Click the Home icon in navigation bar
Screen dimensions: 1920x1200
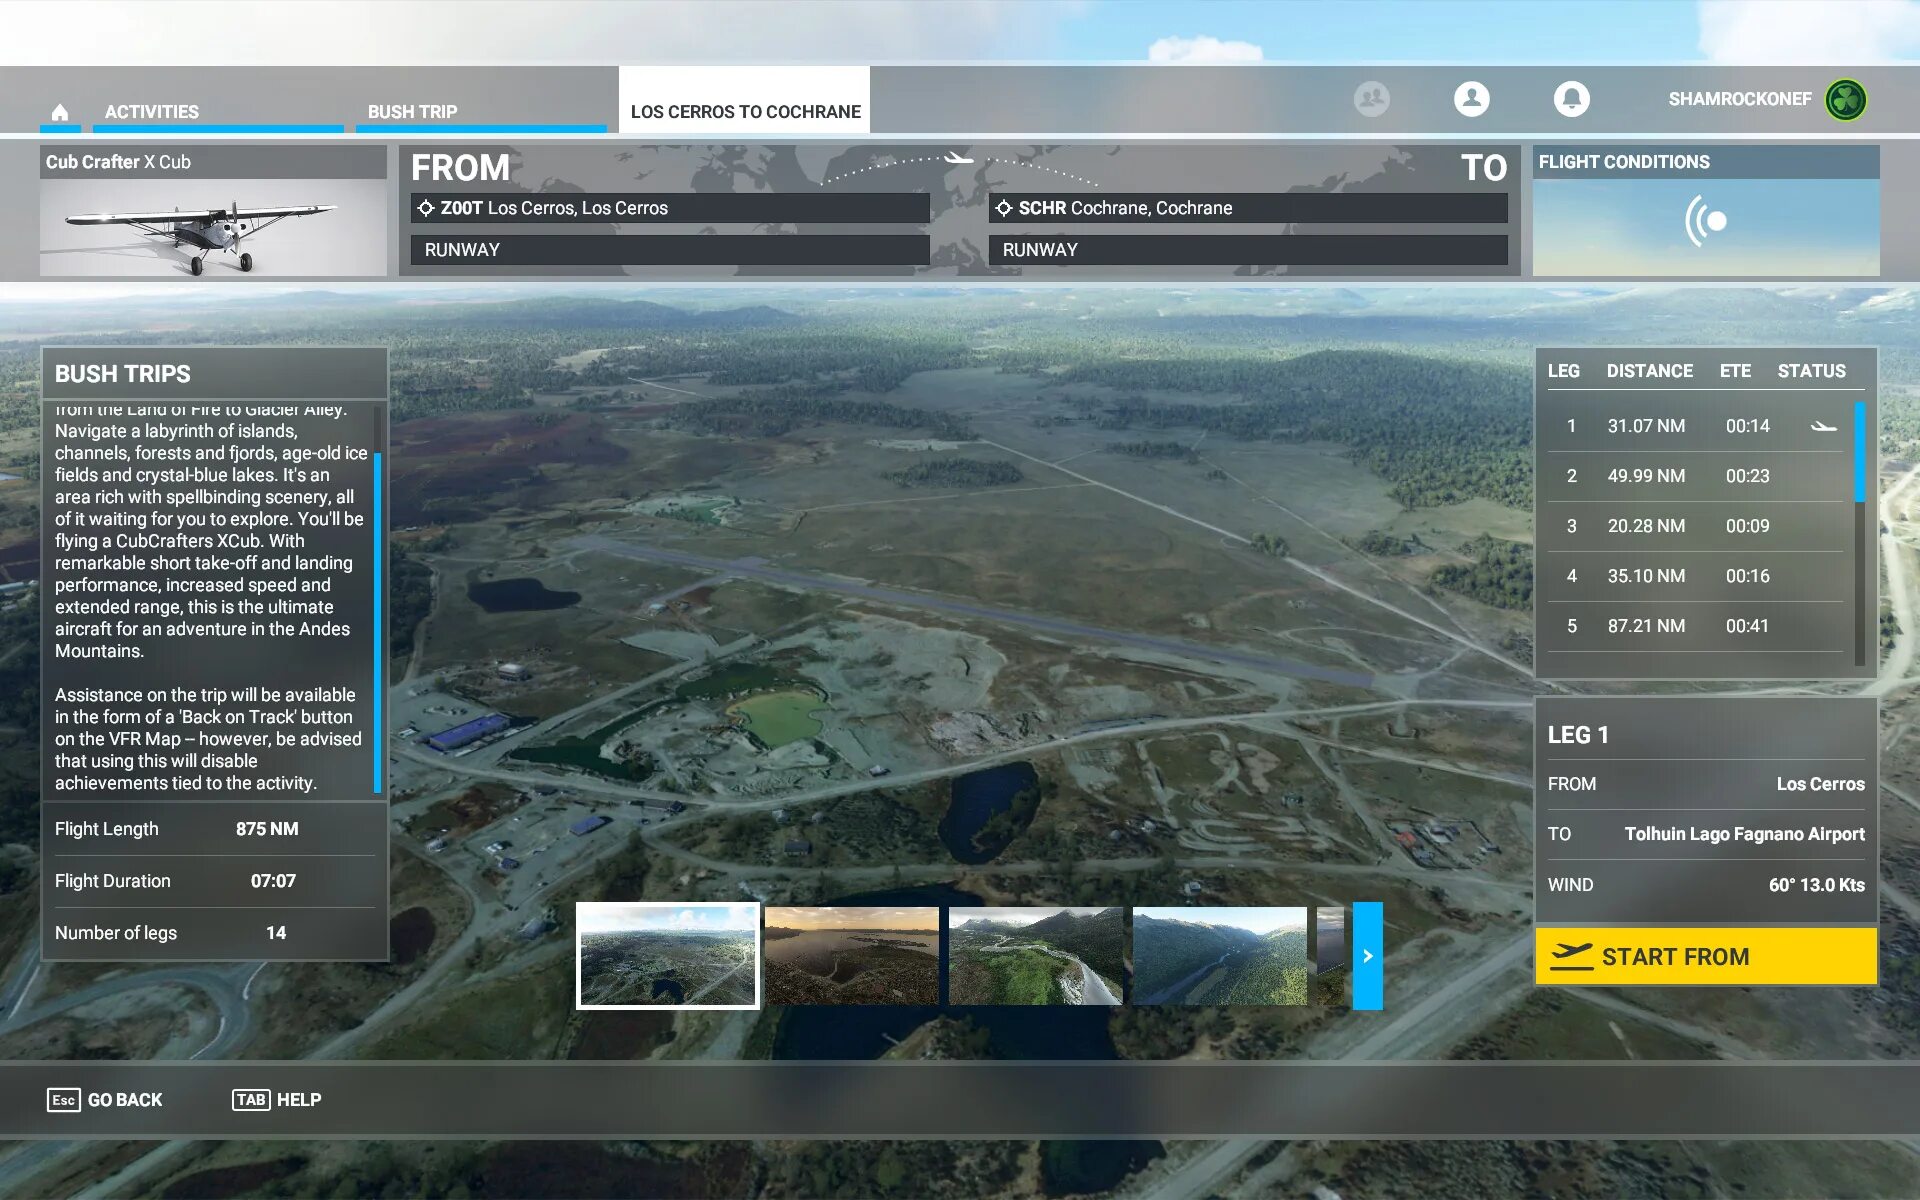[60, 112]
